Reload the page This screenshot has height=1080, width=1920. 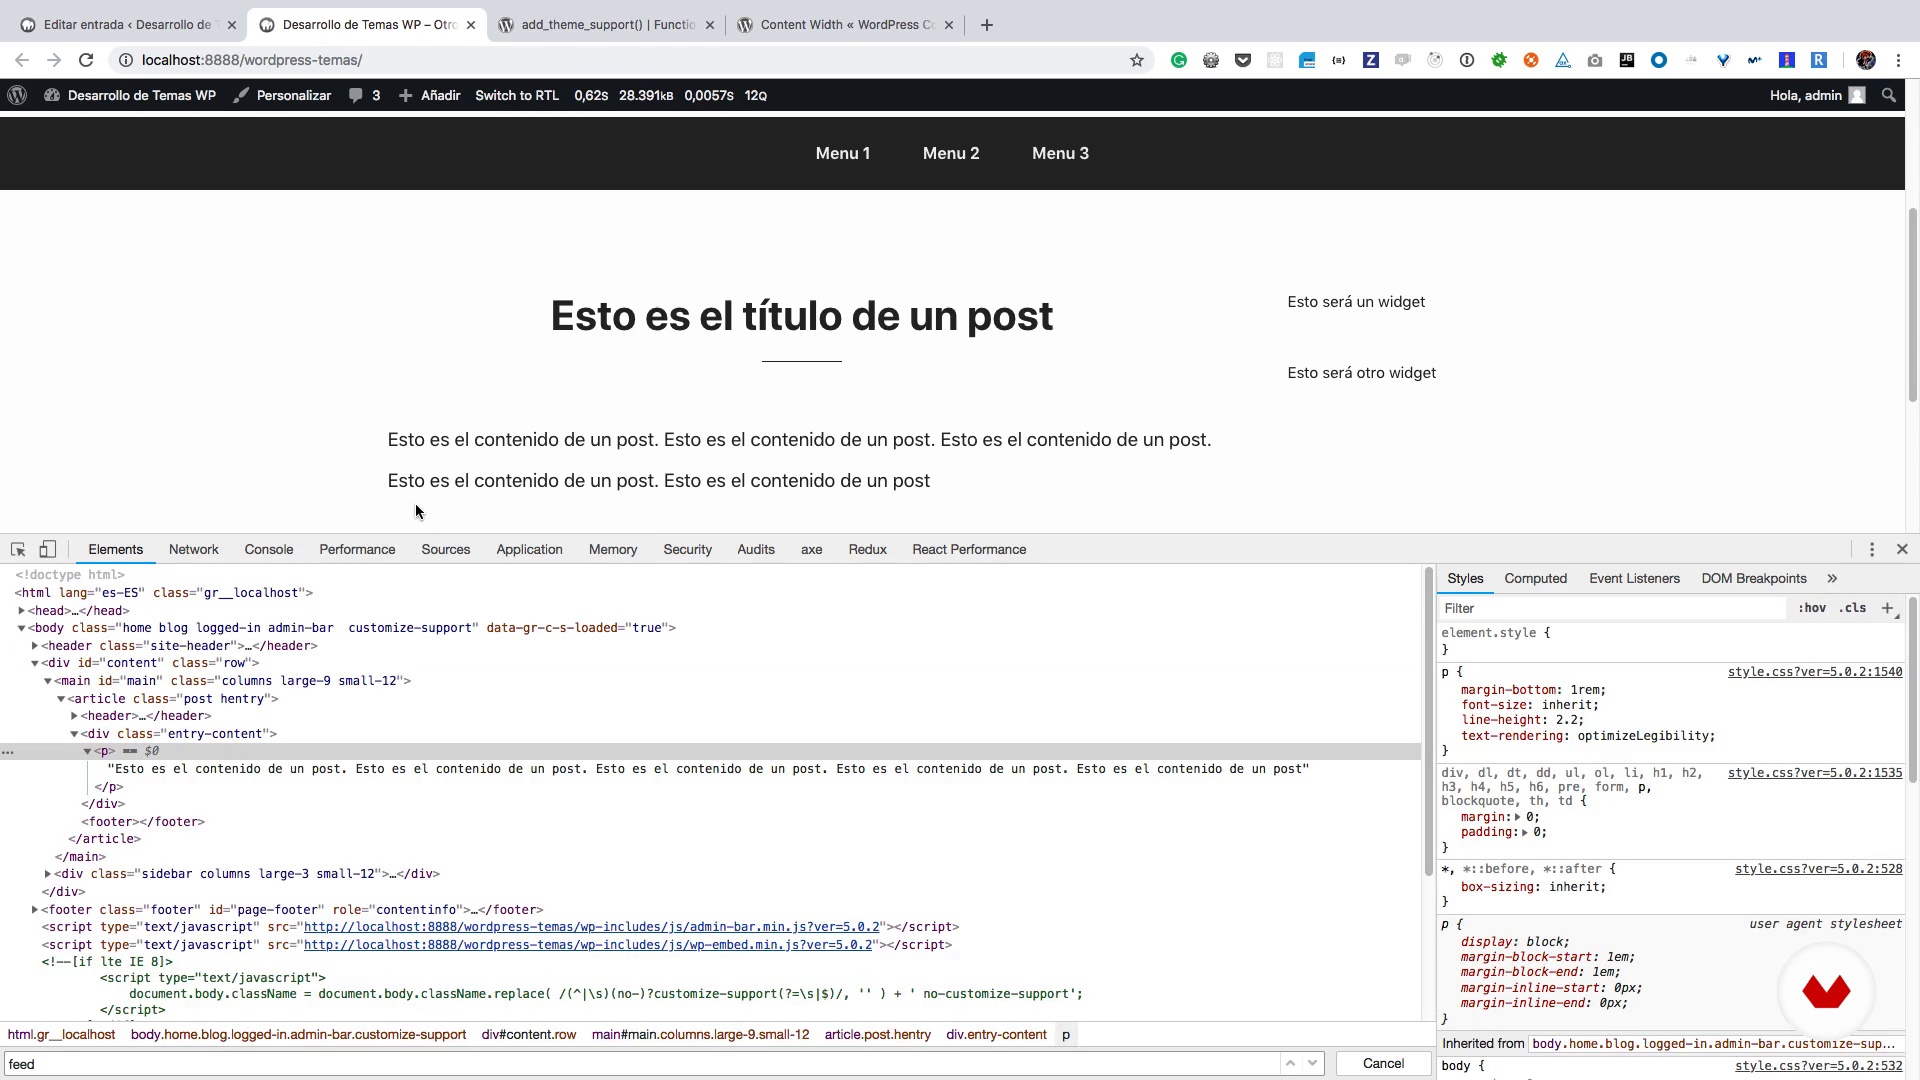[x=86, y=60]
